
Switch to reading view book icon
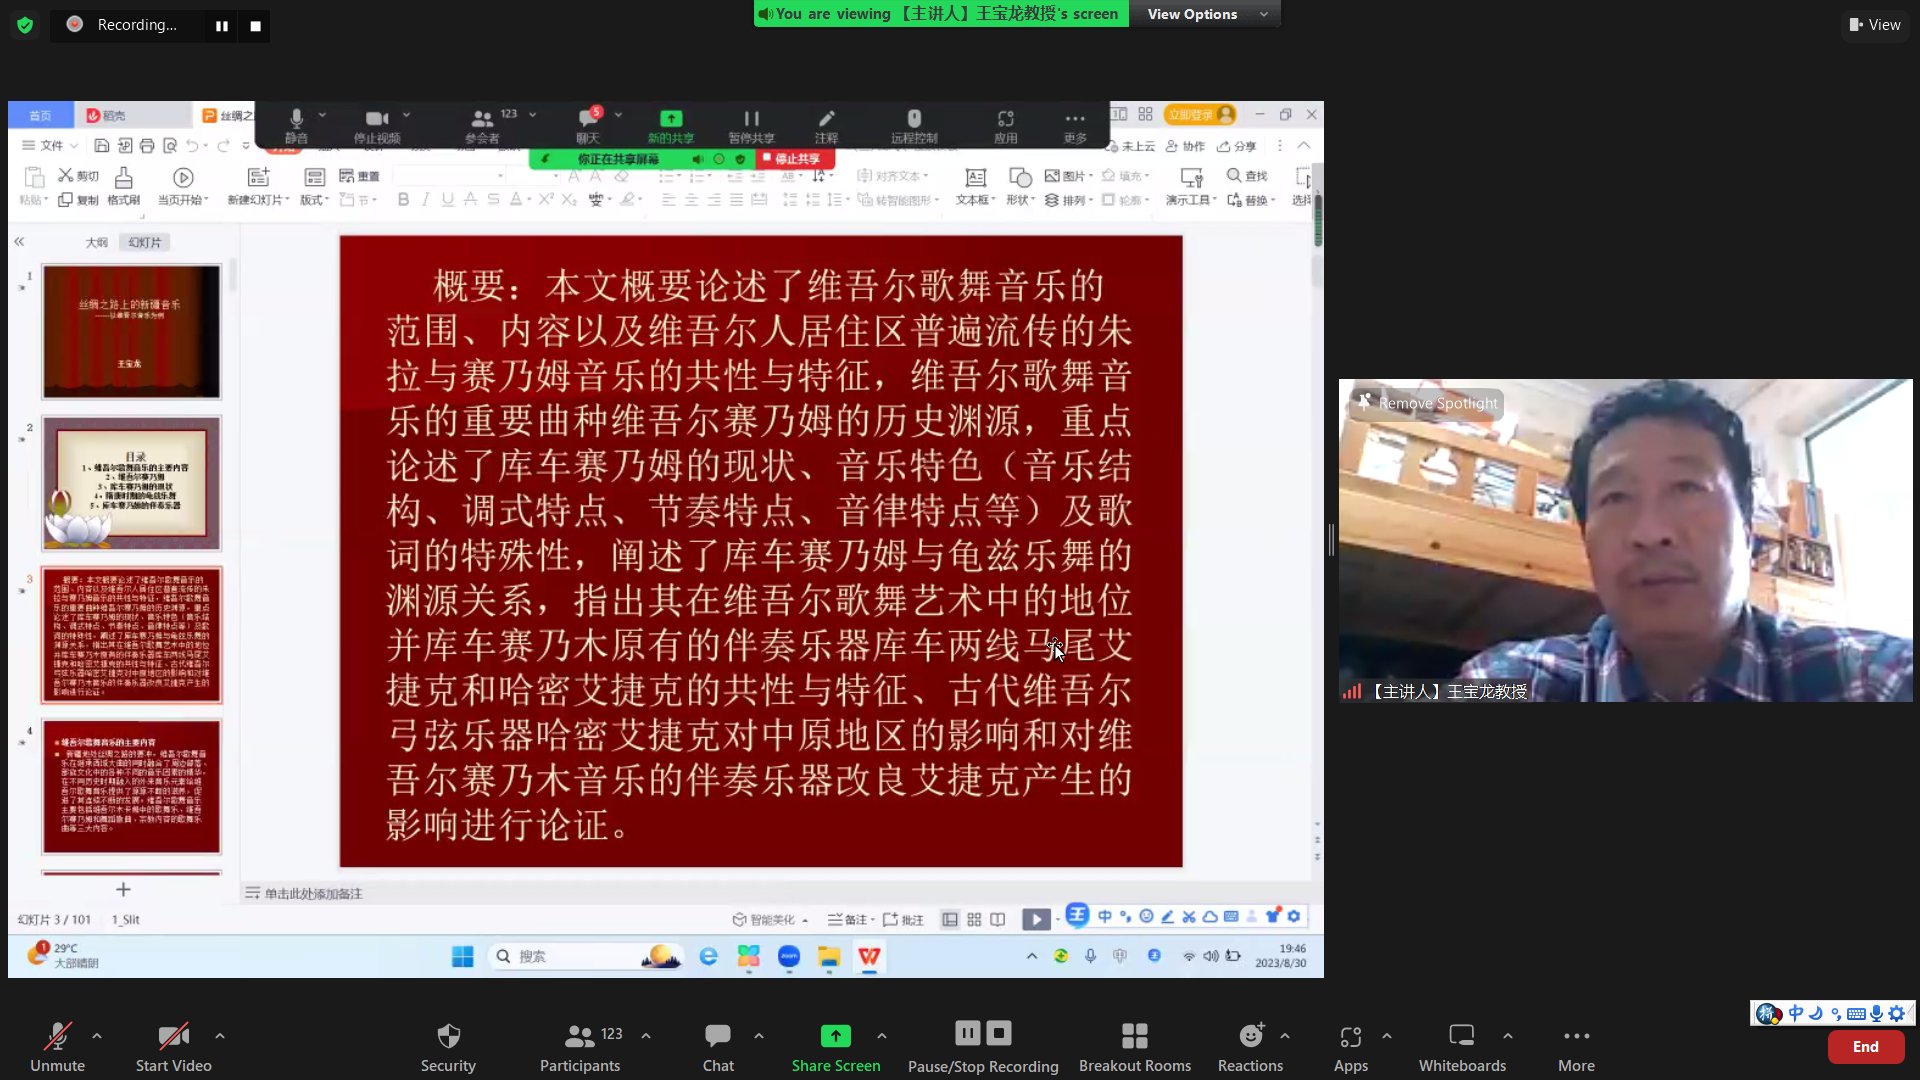997,919
